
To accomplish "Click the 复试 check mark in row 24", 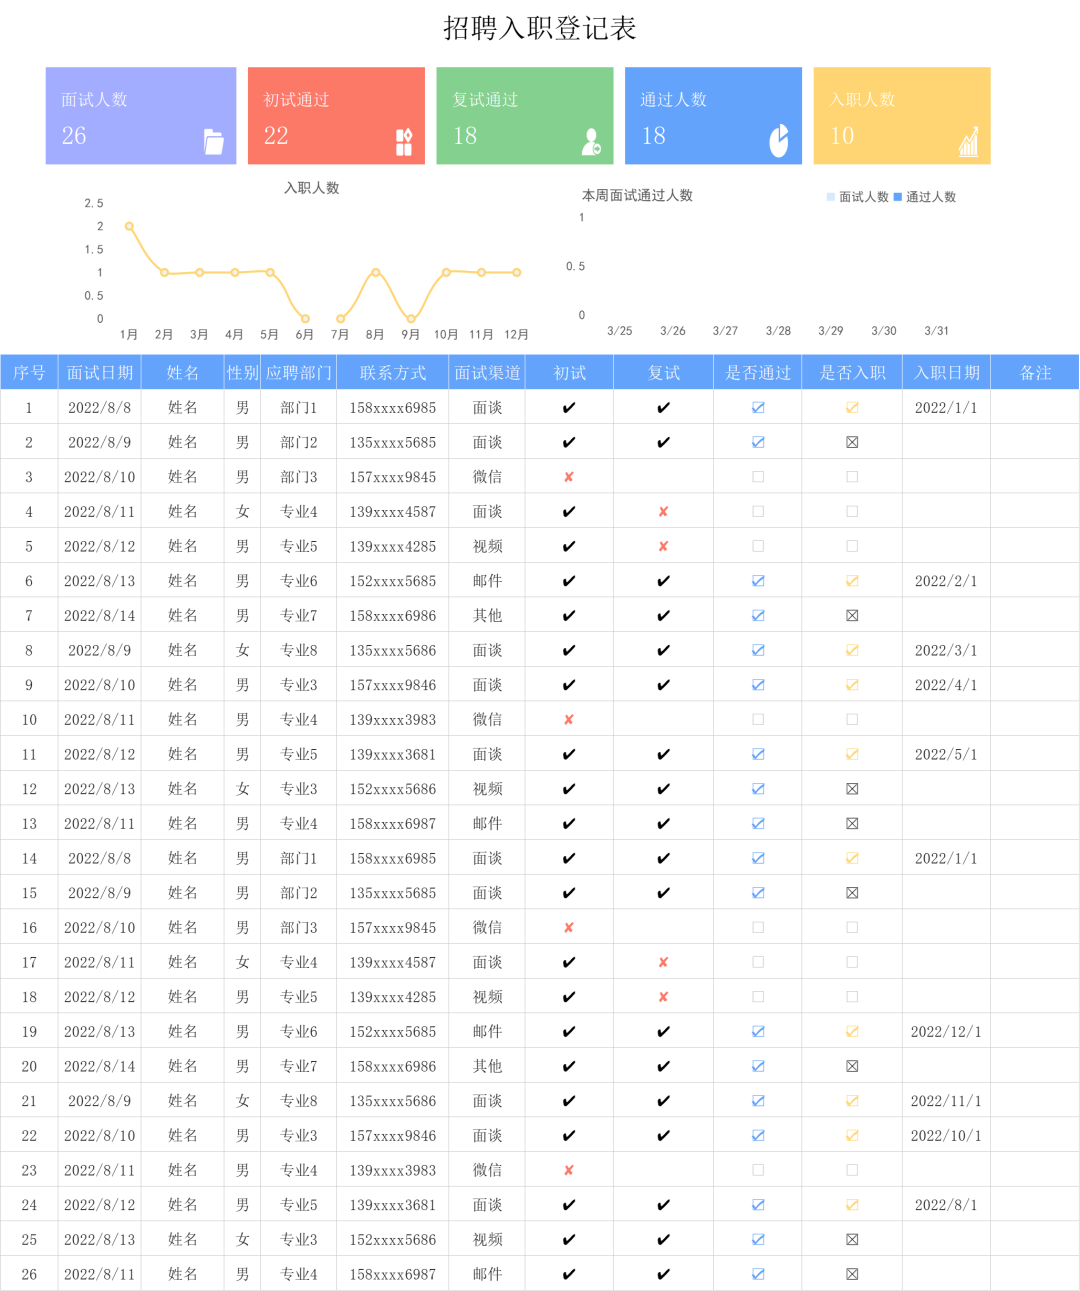I will (663, 1205).
